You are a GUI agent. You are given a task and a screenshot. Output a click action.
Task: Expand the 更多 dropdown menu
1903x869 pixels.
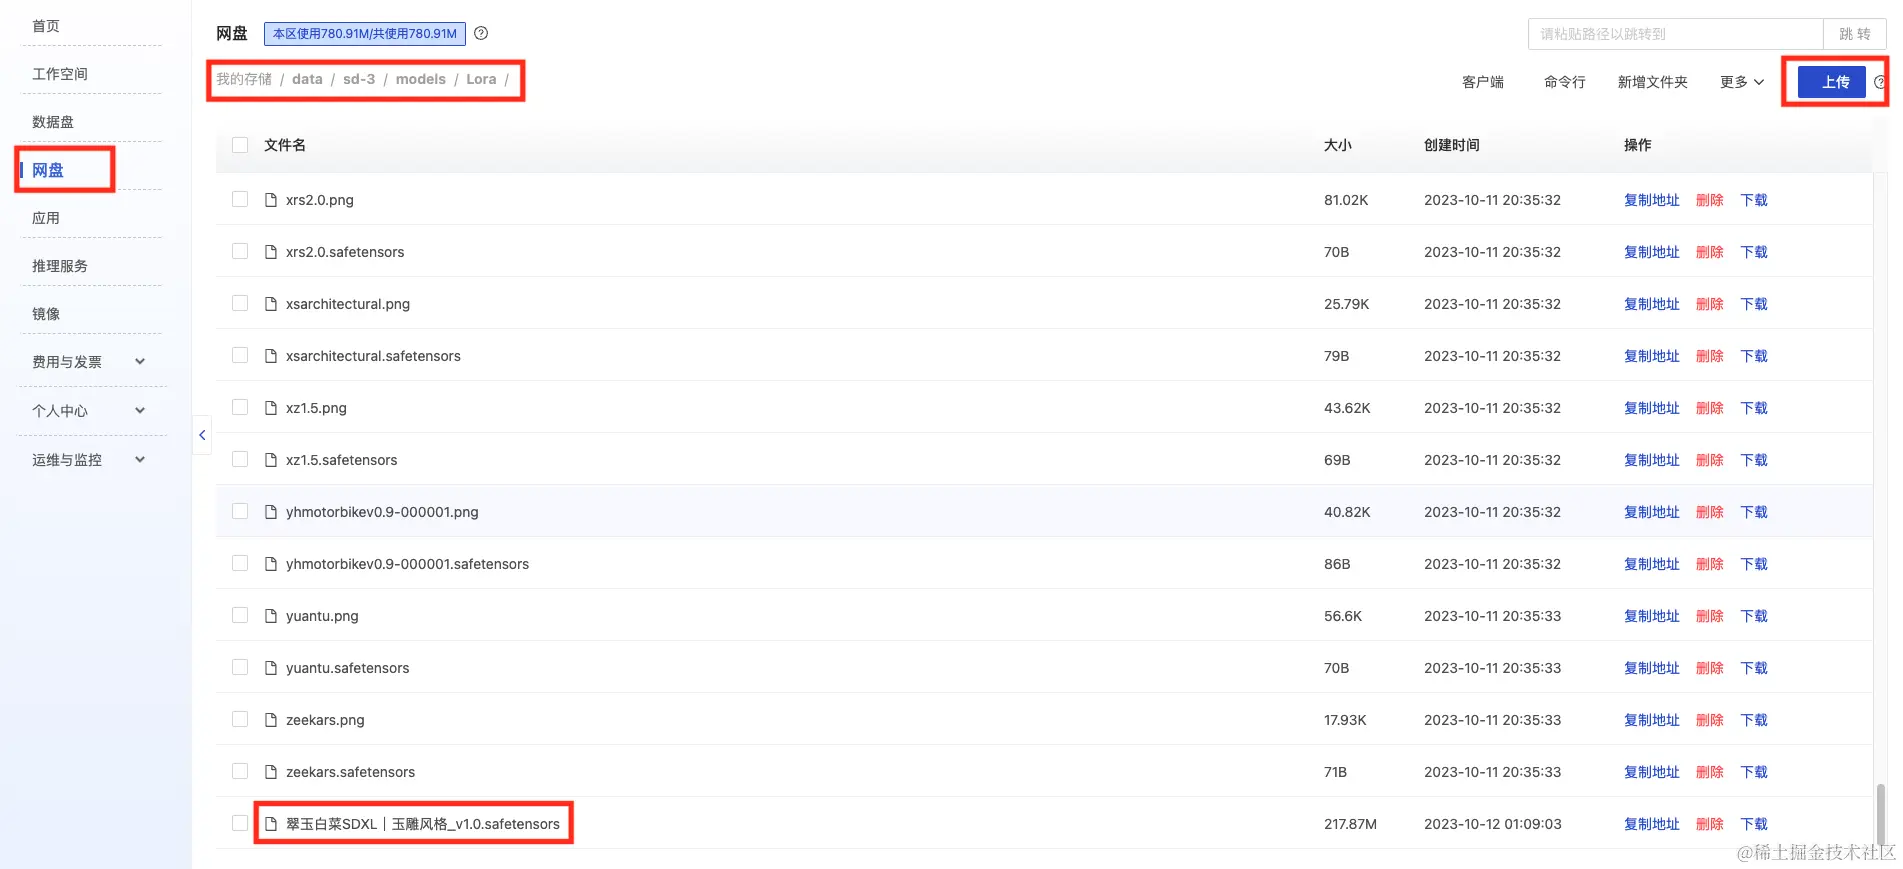(1742, 82)
